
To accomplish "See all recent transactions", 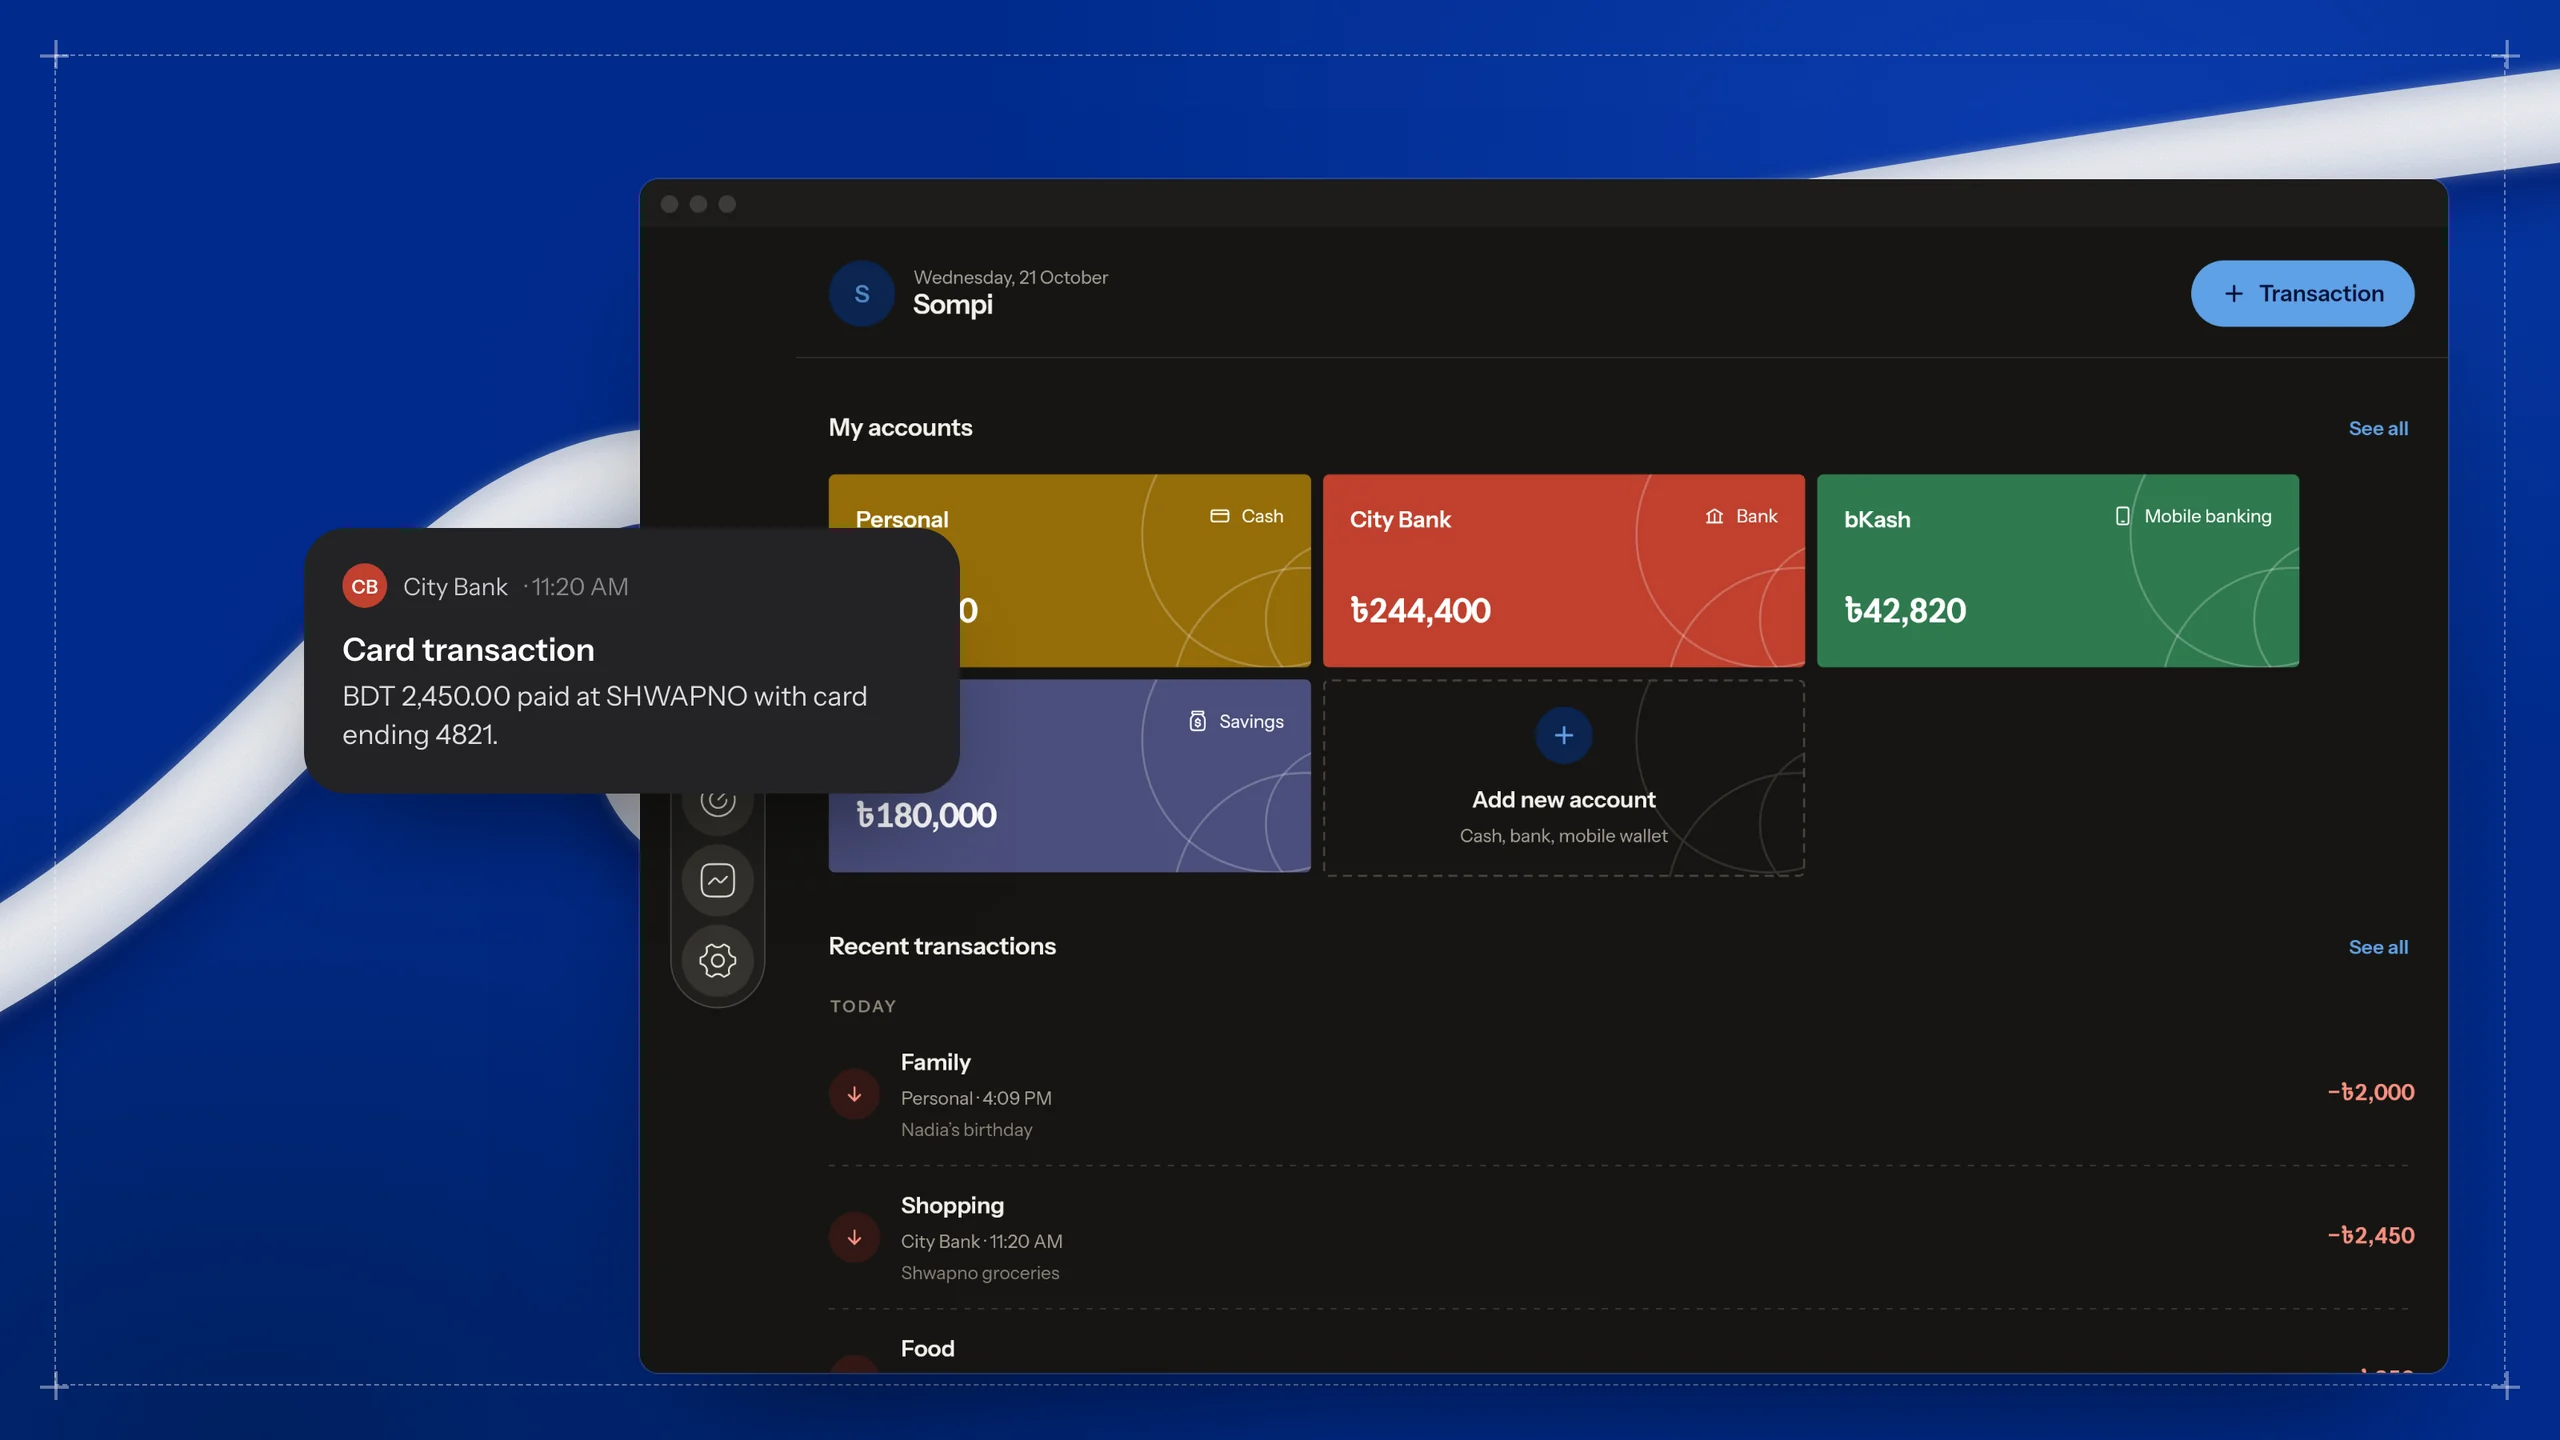I will coord(2378,947).
